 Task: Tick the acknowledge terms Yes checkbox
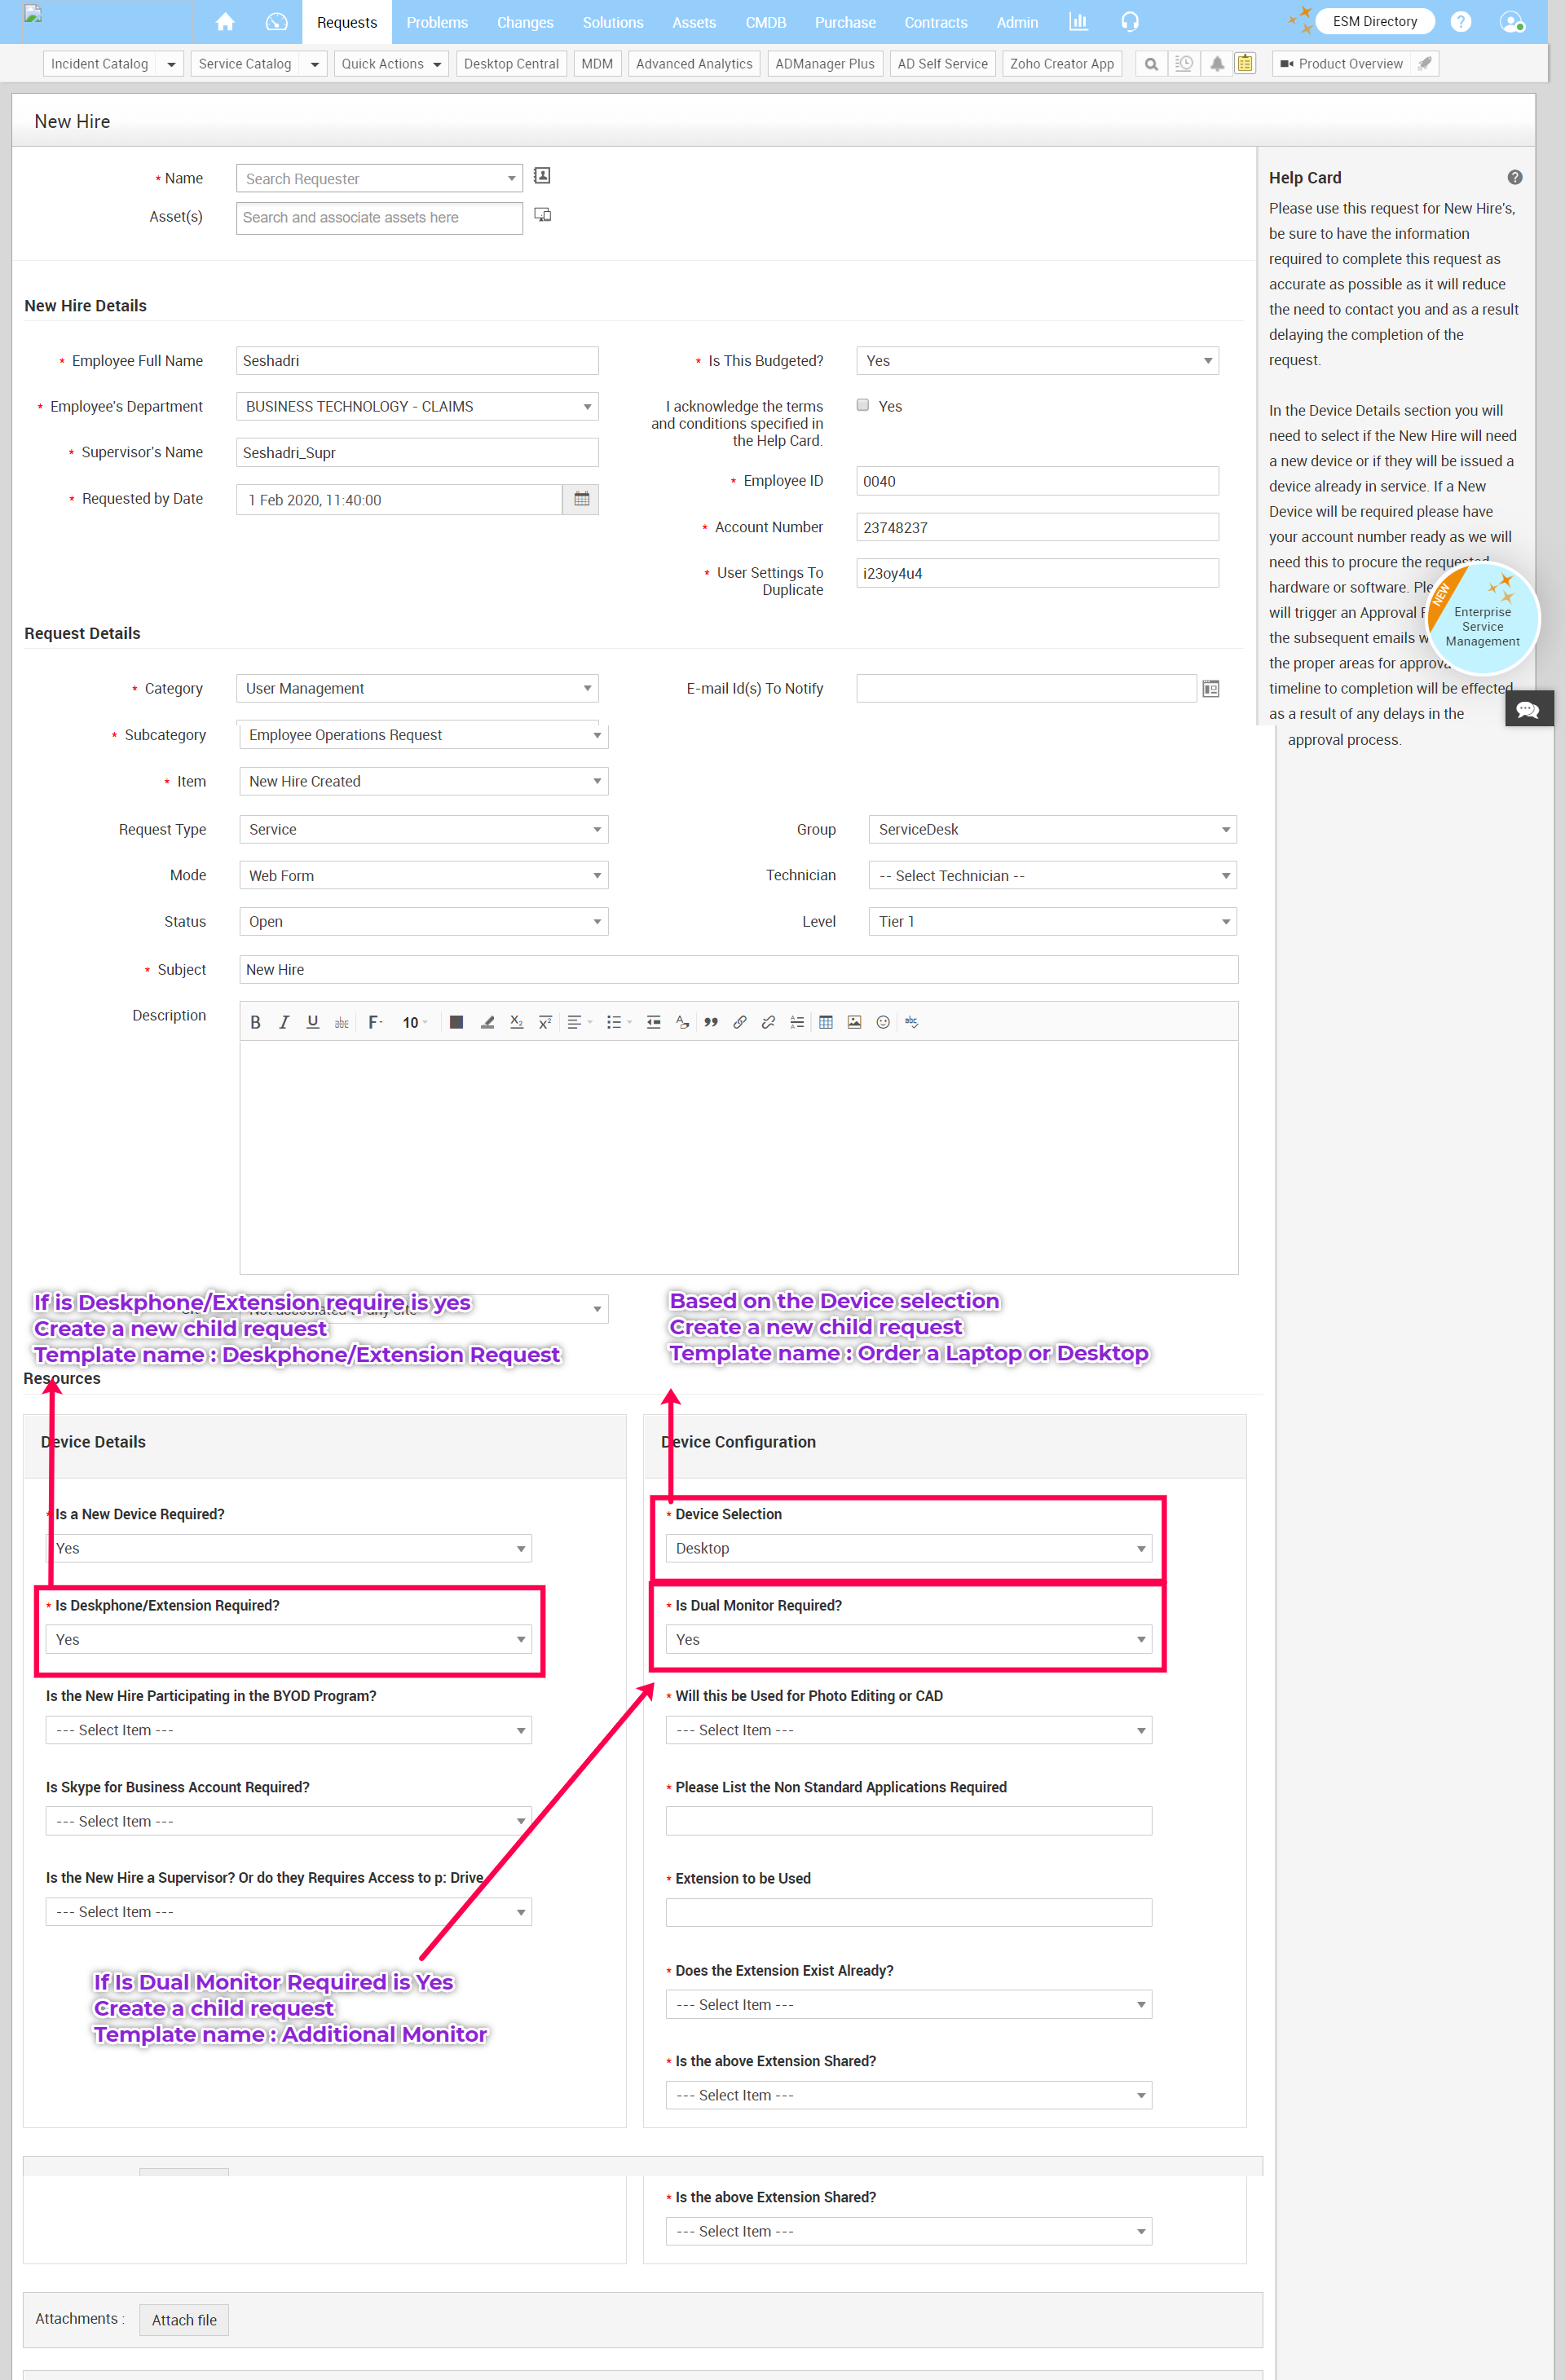click(863, 405)
